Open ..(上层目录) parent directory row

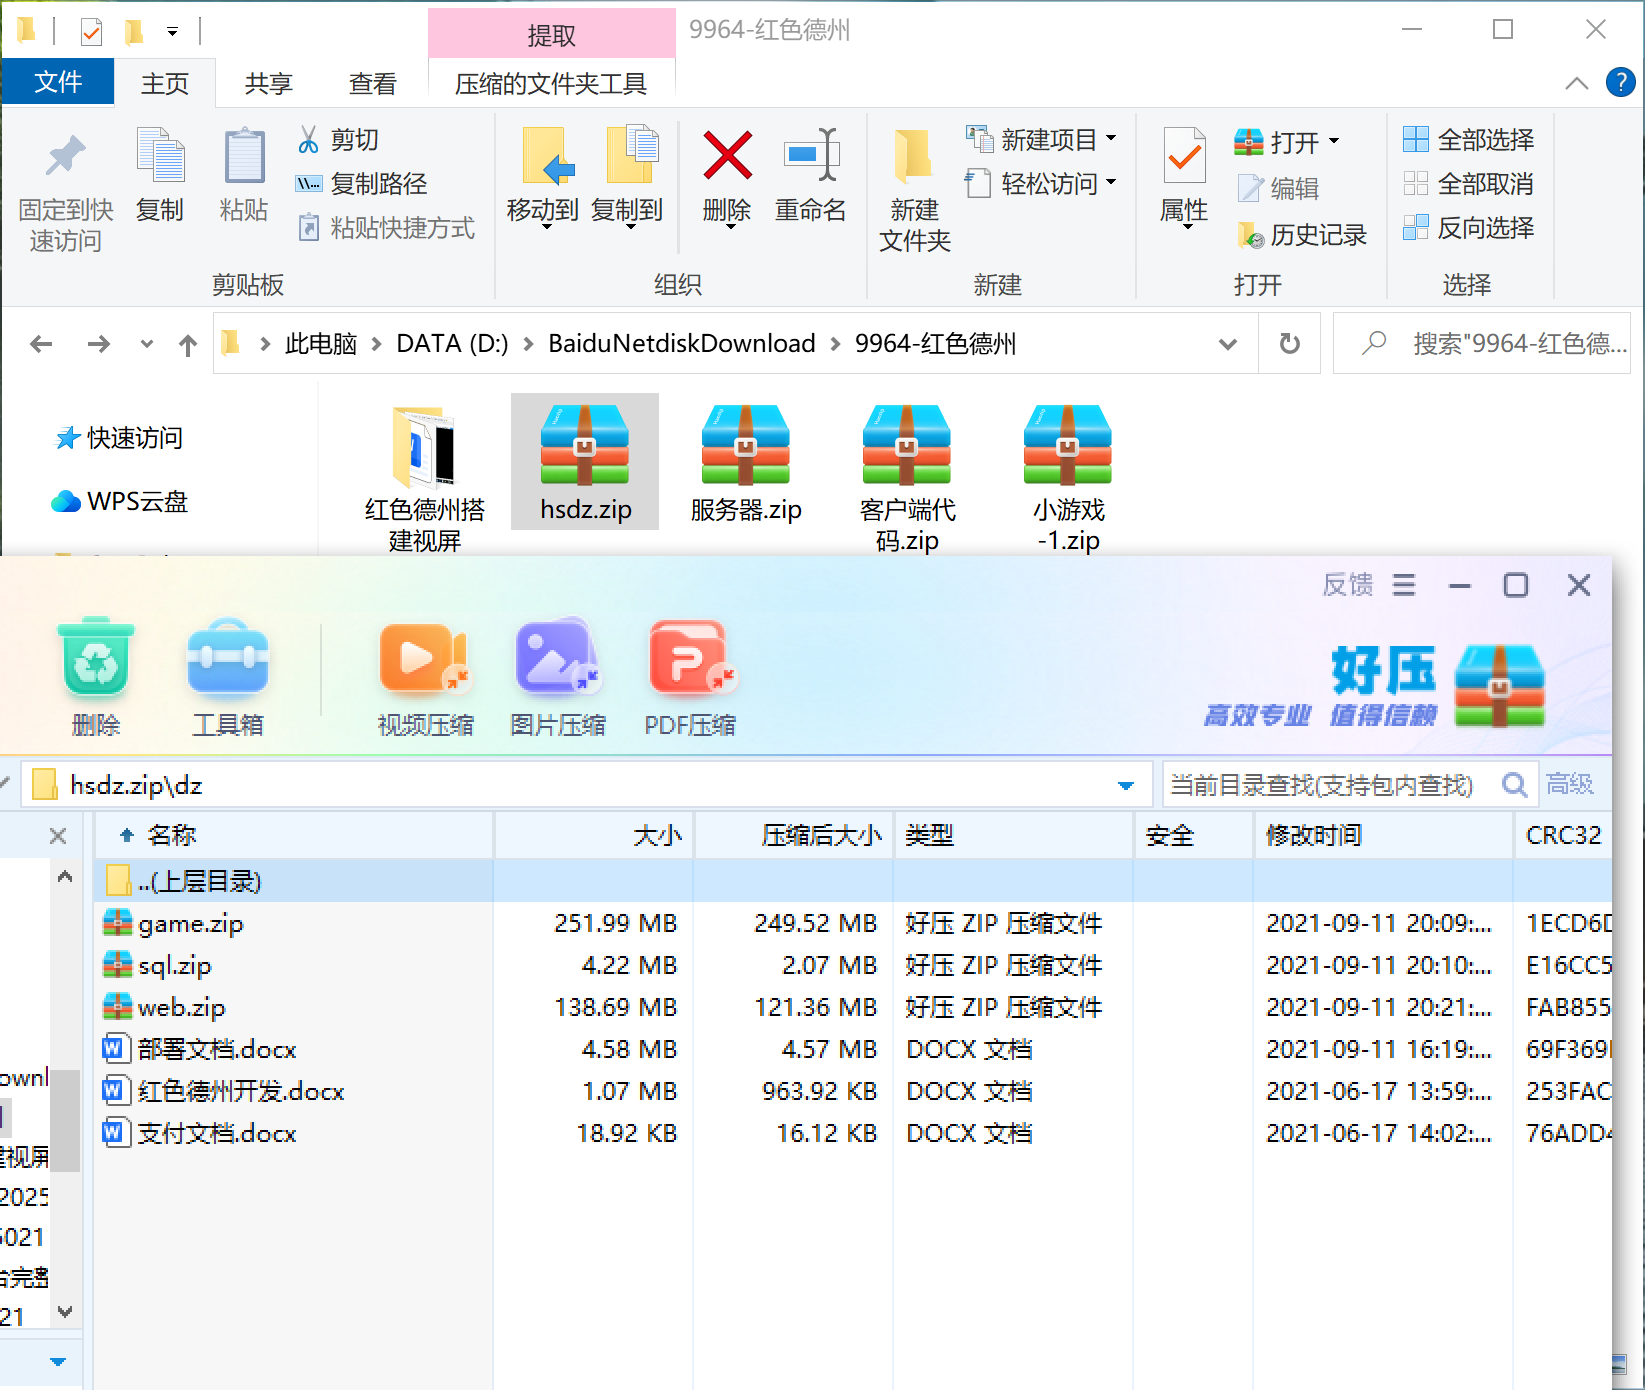(x=852, y=881)
